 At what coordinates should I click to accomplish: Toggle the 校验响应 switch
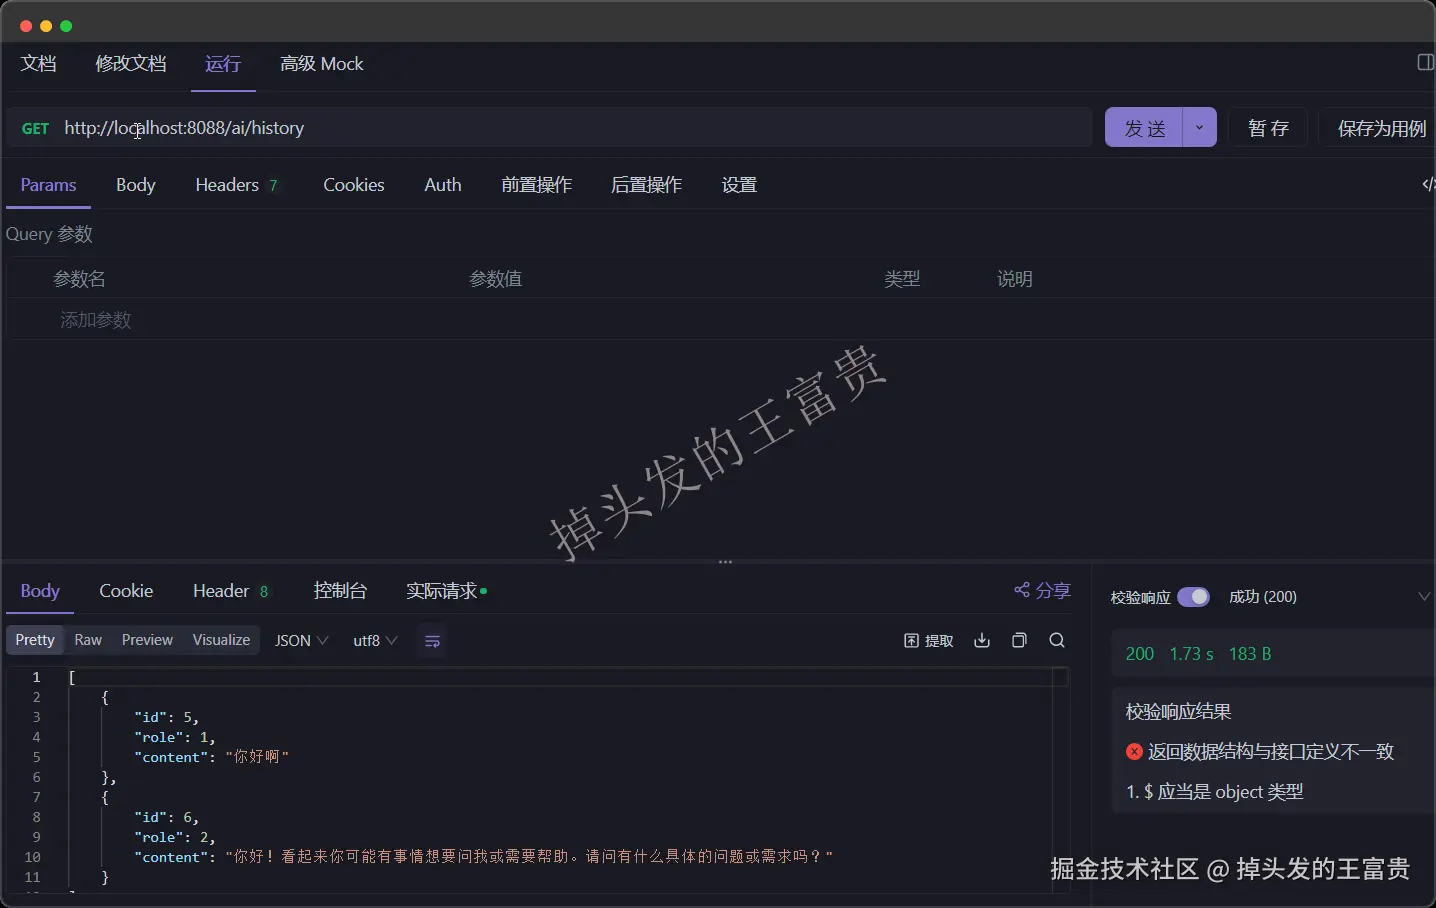coord(1193,597)
